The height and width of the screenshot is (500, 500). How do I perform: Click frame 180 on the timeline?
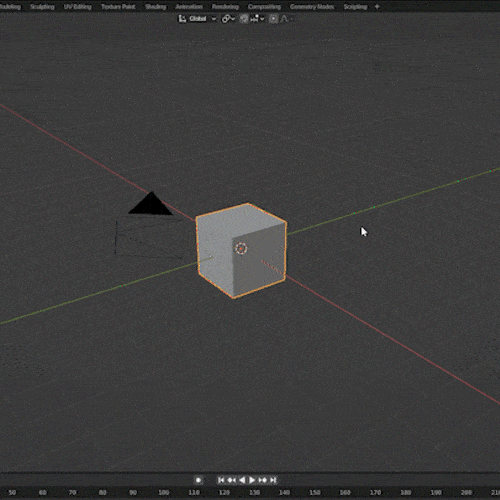click(405, 492)
